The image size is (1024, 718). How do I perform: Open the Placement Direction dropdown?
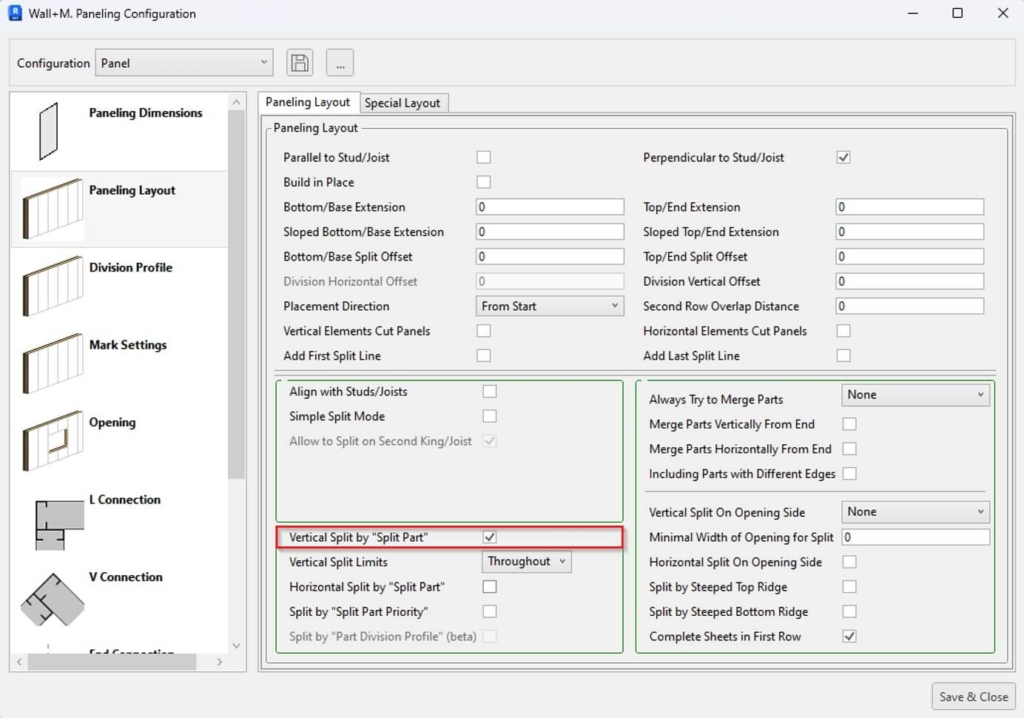pyautogui.click(x=550, y=306)
